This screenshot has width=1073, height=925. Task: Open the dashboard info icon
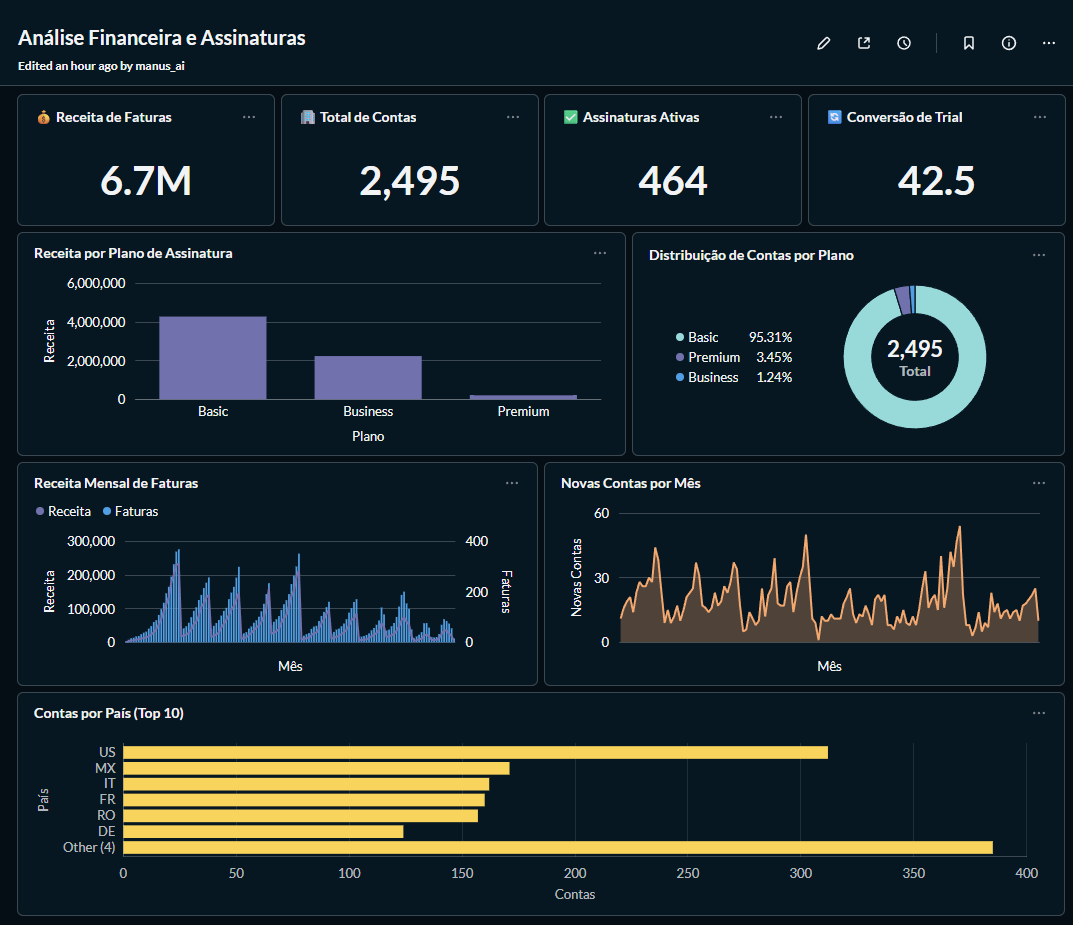[x=1008, y=43]
